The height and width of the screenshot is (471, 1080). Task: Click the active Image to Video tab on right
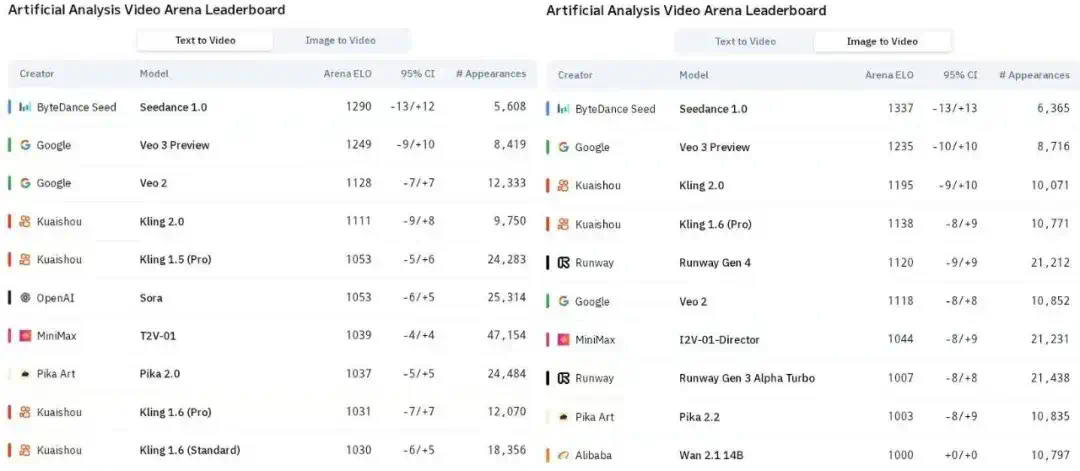(882, 41)
